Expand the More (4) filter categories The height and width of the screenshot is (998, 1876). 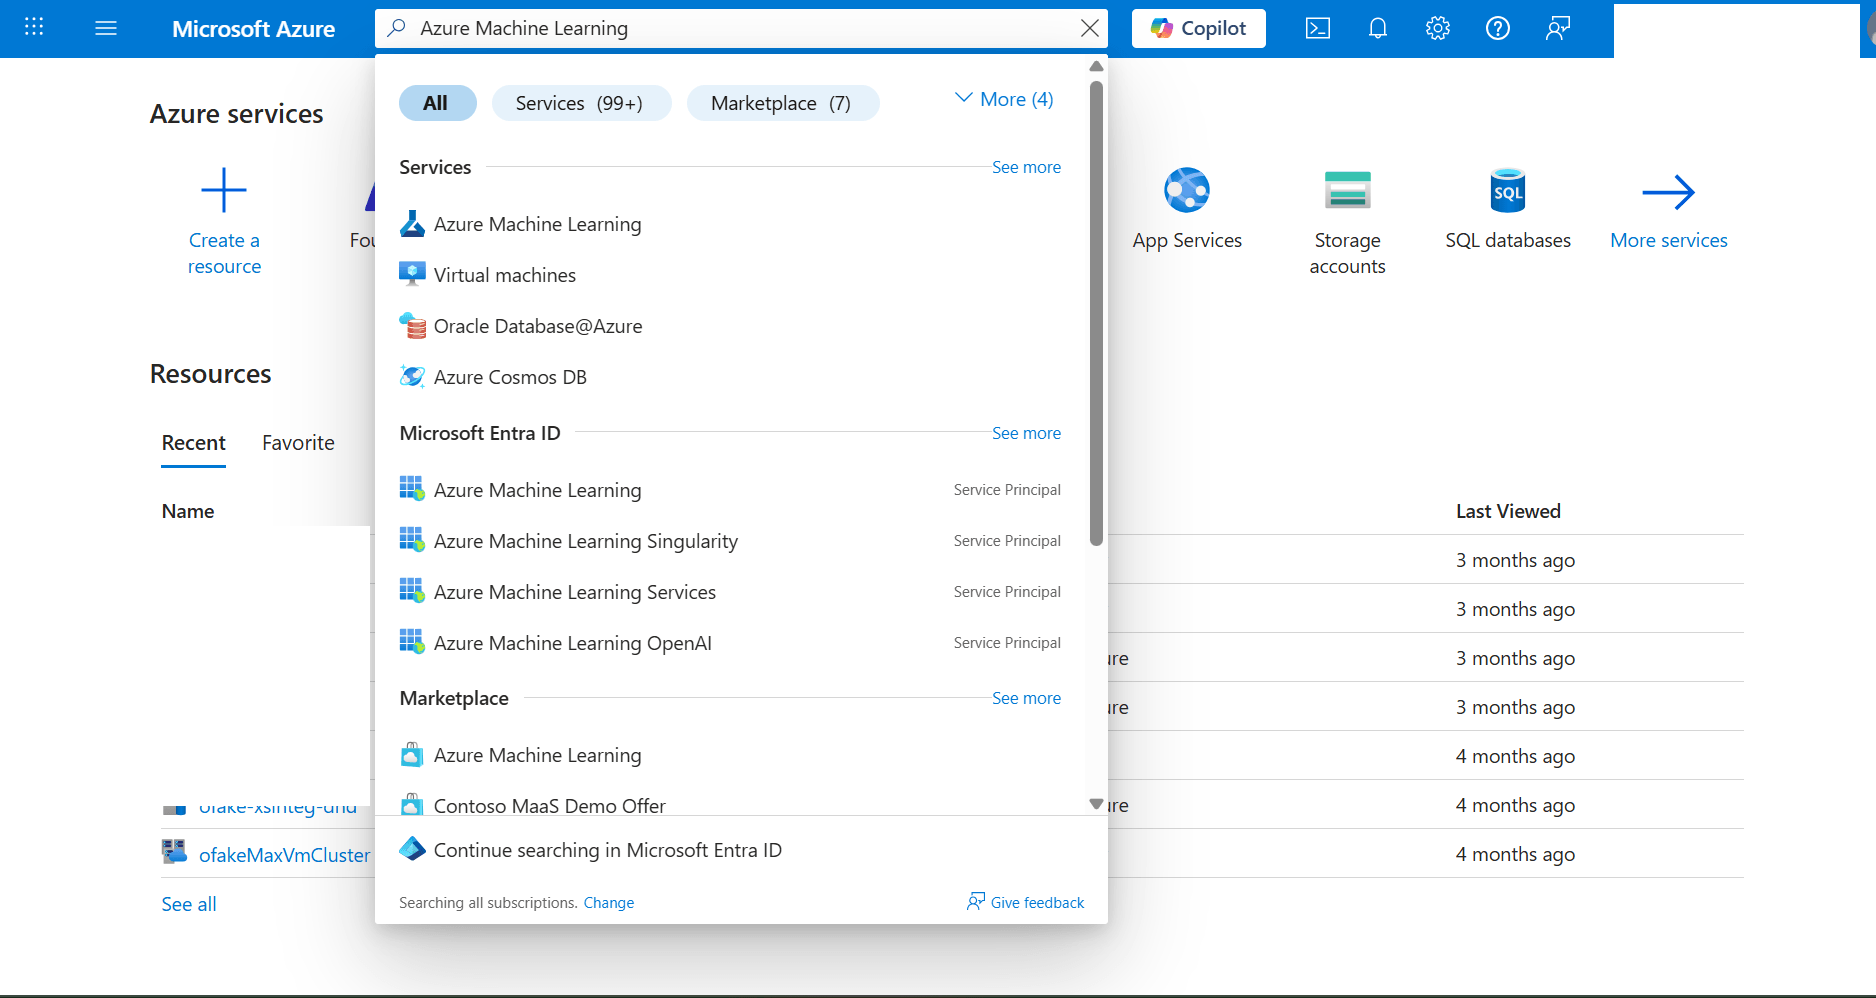coord(1003,98)
